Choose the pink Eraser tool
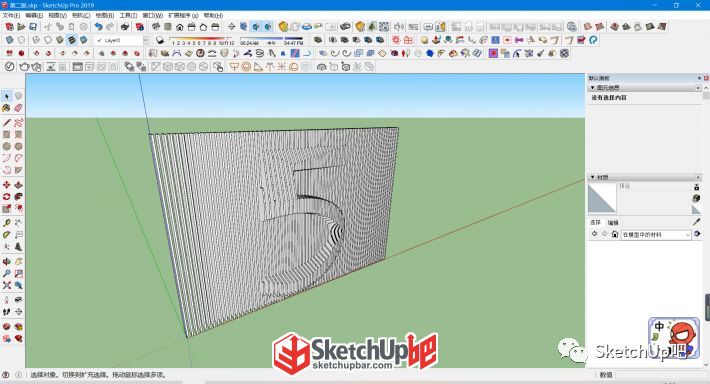This screenshot has width=710, height=384. point(18,108)
